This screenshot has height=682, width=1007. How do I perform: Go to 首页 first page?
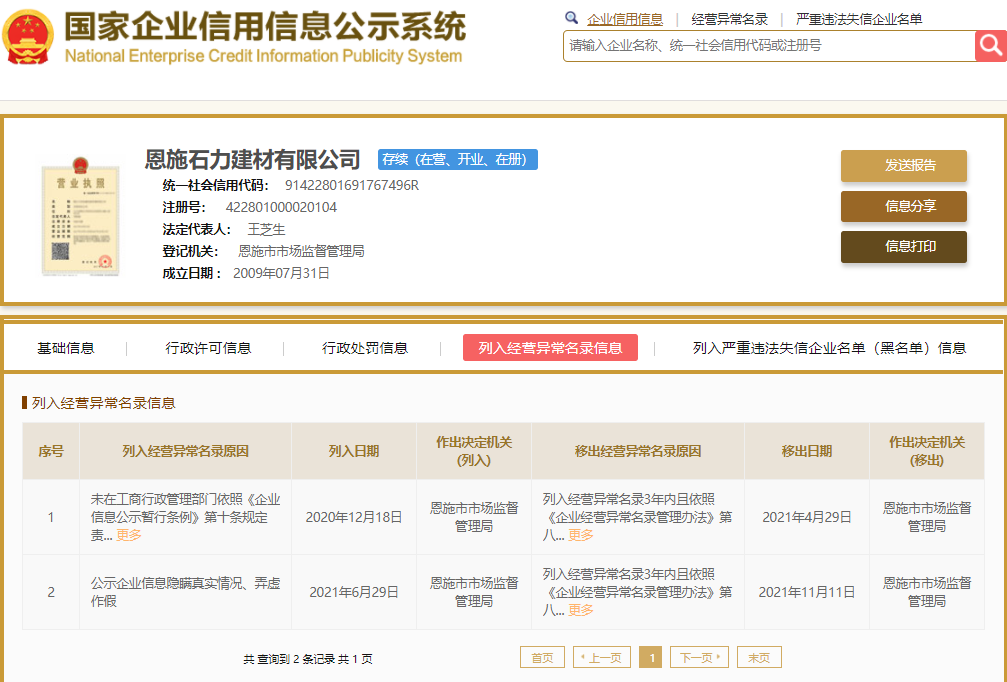coord(542,658)
